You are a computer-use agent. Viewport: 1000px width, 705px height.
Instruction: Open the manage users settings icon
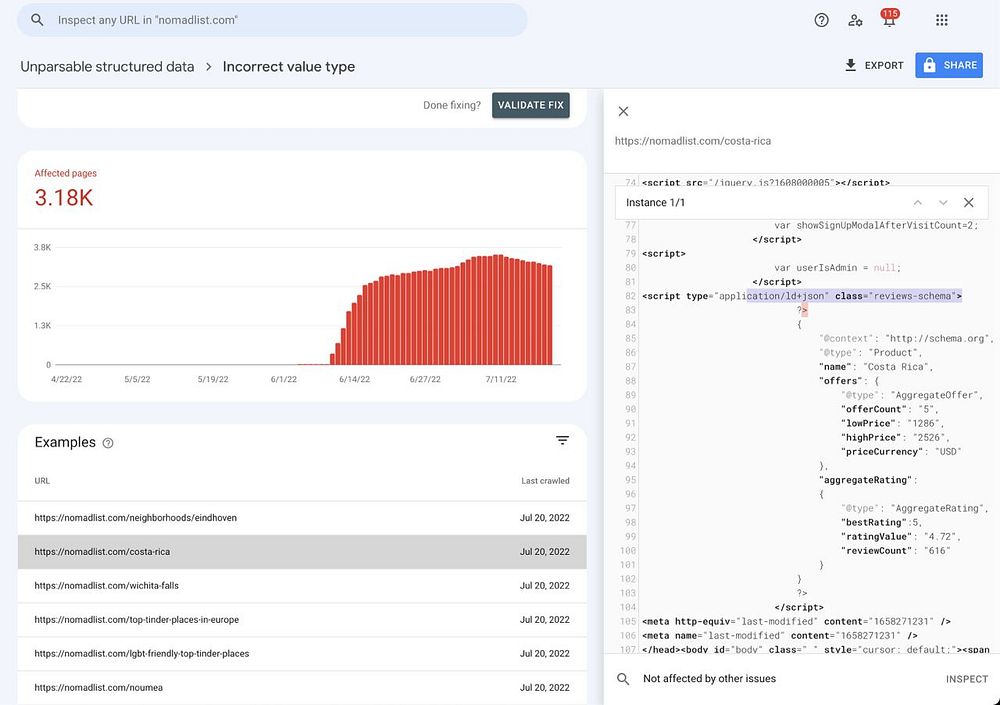(855, 20)
